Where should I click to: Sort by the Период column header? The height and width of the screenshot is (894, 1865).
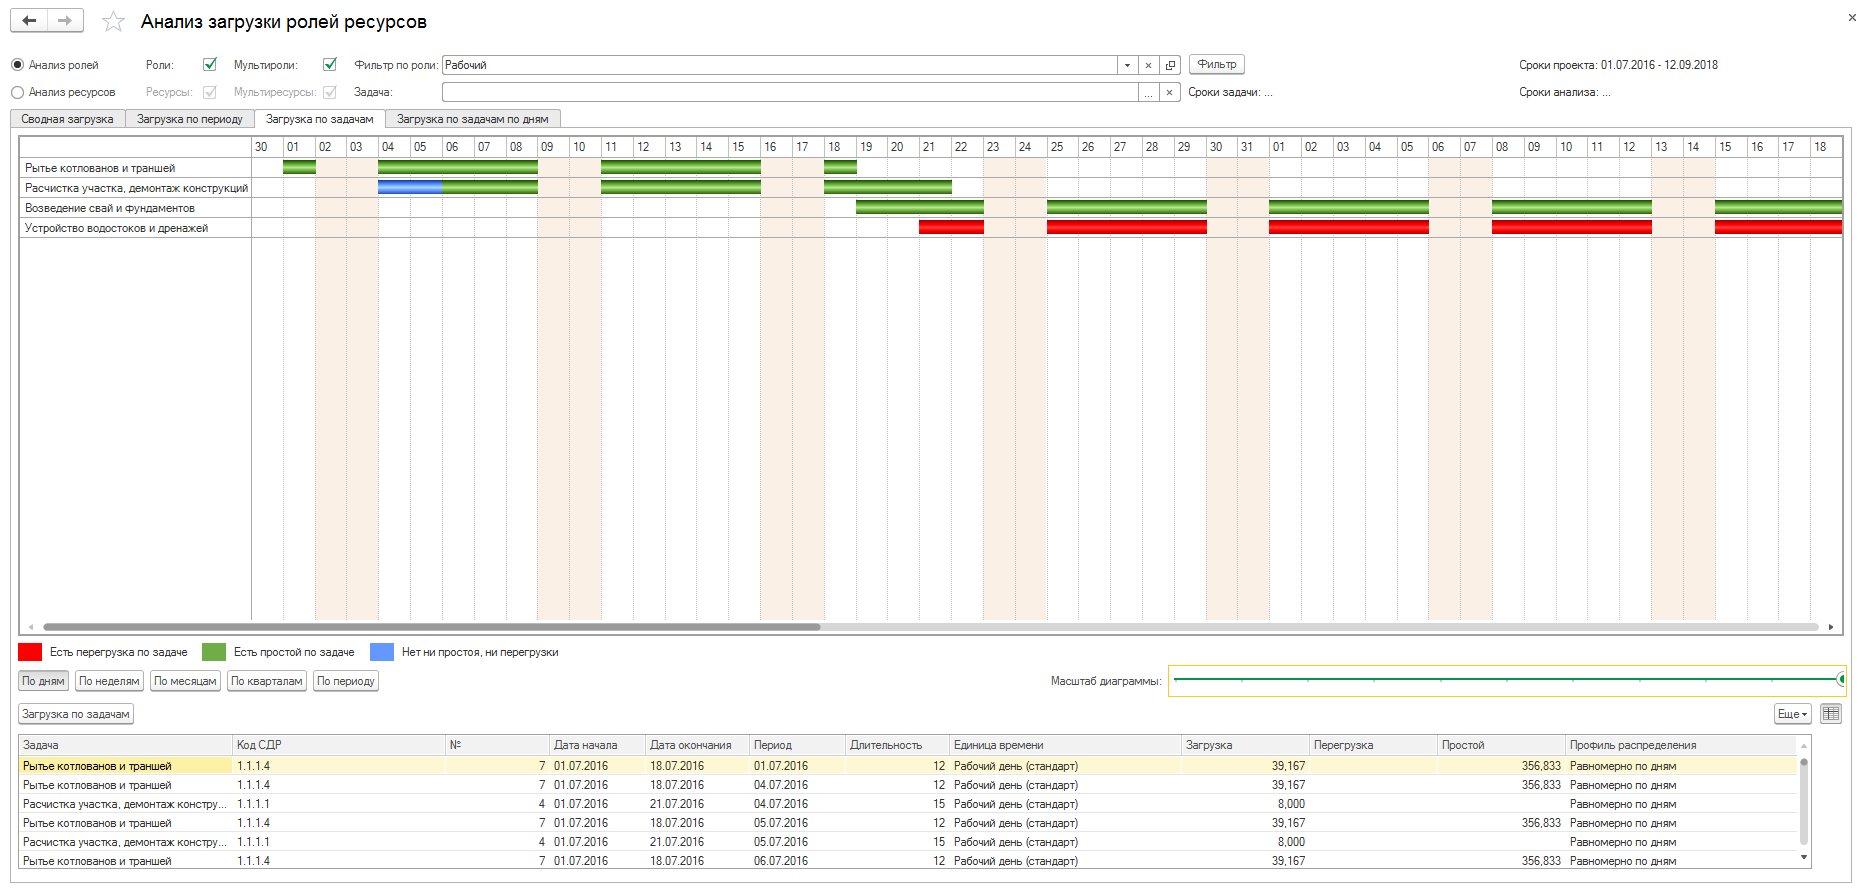[798, 745]
